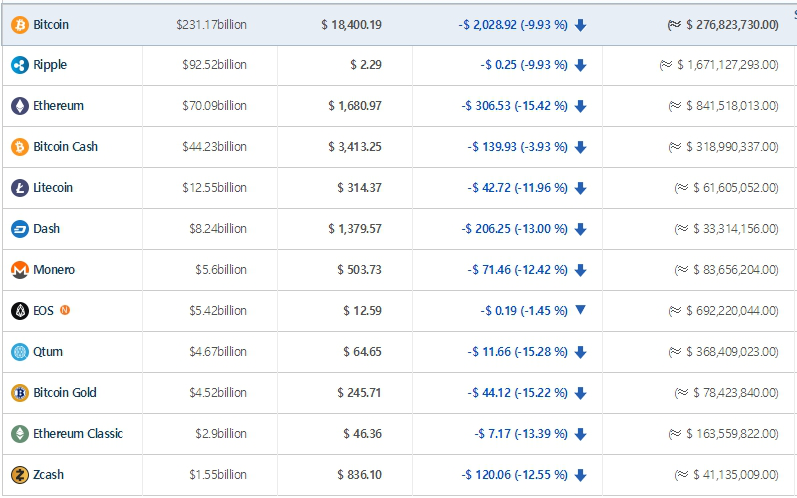Click the Monero logo icon
This screenshot has height=498, width=797.
(x=19, y=270)
